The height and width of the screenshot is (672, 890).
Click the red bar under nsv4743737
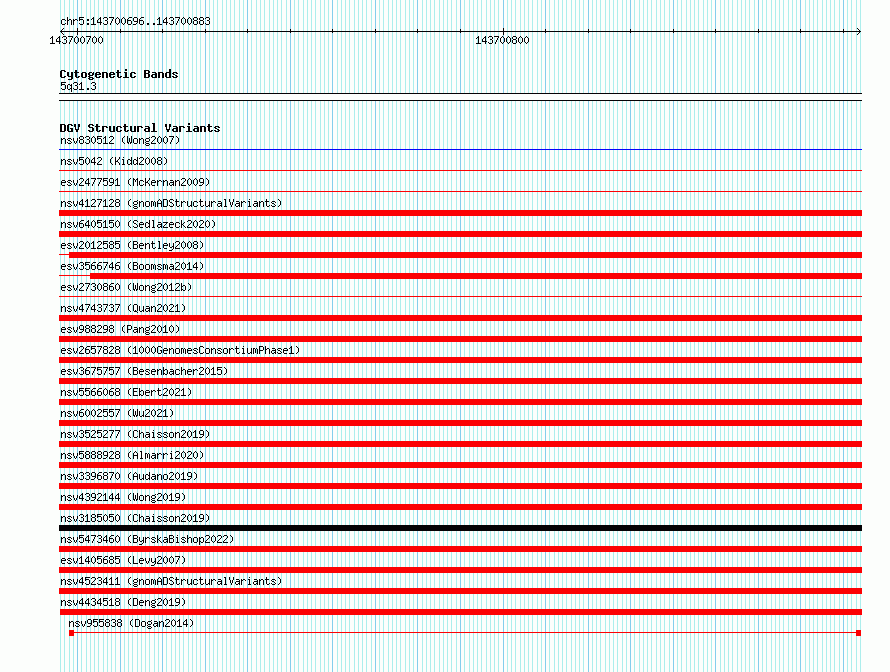click(x=460, y=318)
